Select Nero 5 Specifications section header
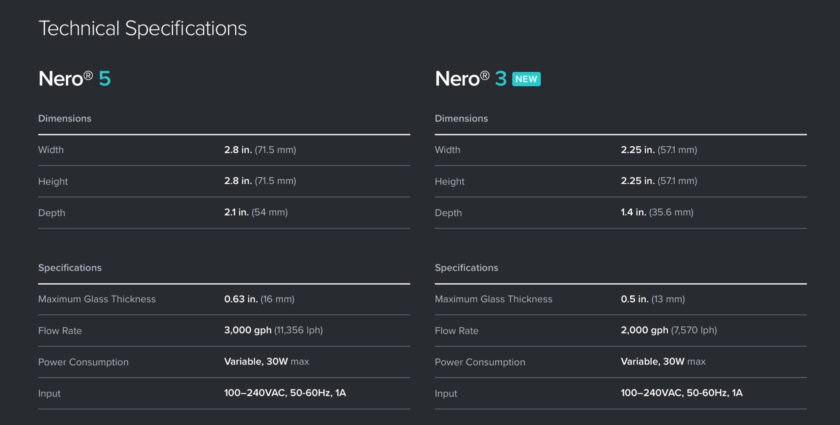The image size is (840, 425). pyautogui.click(x=70, y=268)
